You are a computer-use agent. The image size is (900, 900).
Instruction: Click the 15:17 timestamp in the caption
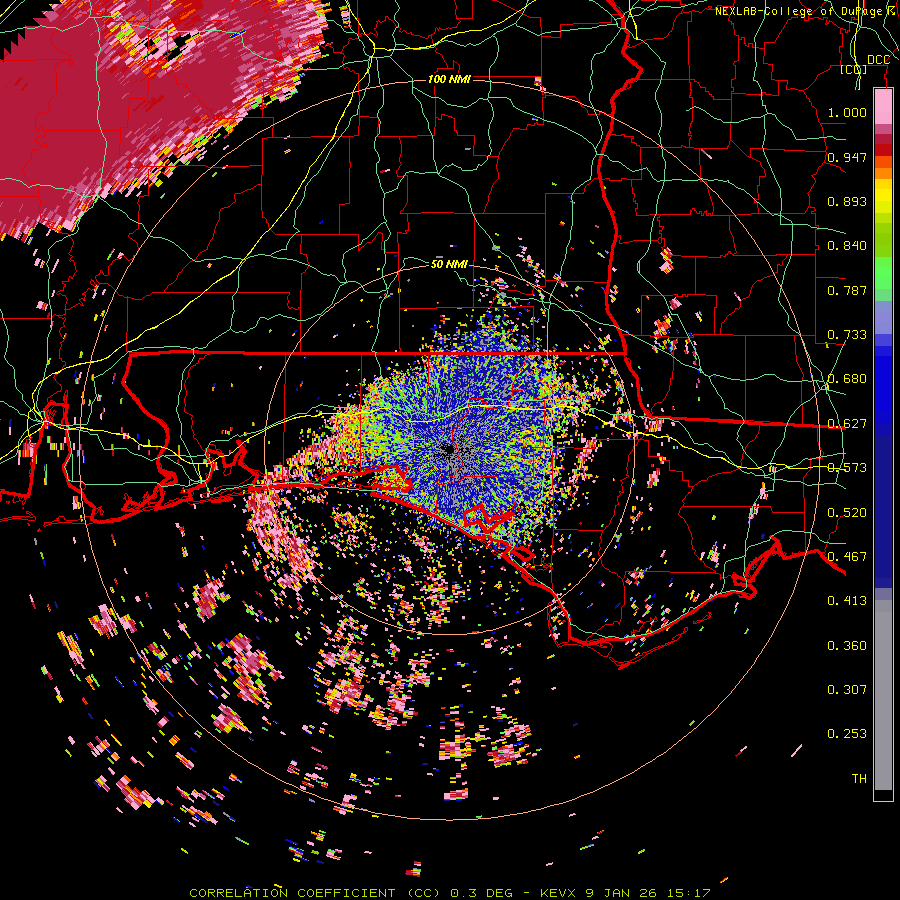pos(689,893)
